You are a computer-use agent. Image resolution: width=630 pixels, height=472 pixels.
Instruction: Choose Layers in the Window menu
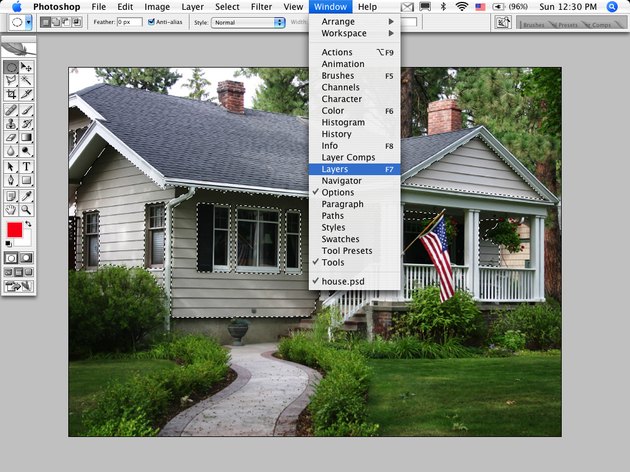click(355, 169)
